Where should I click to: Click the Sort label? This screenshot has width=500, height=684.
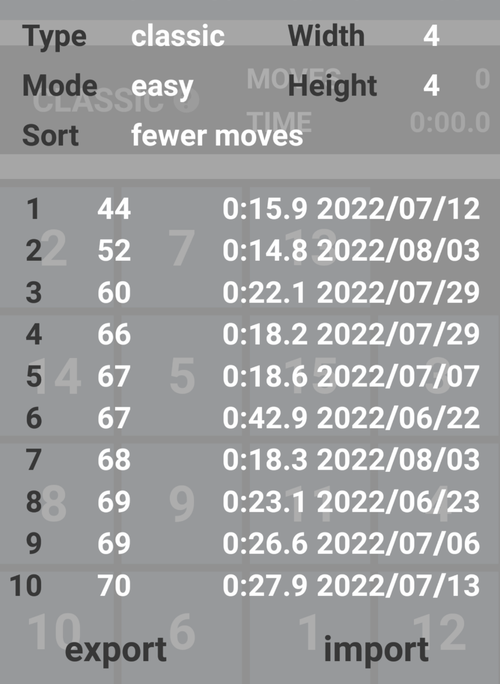[50, 135]
